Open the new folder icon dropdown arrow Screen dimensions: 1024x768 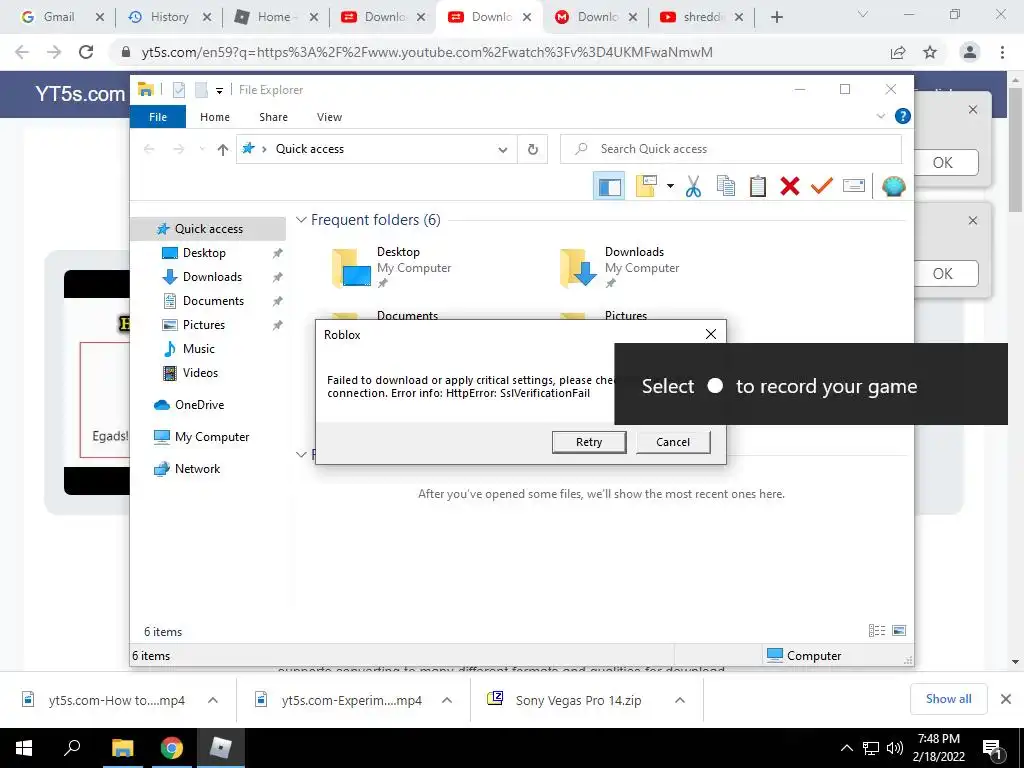pyautogui.click(x=670, y=186)
